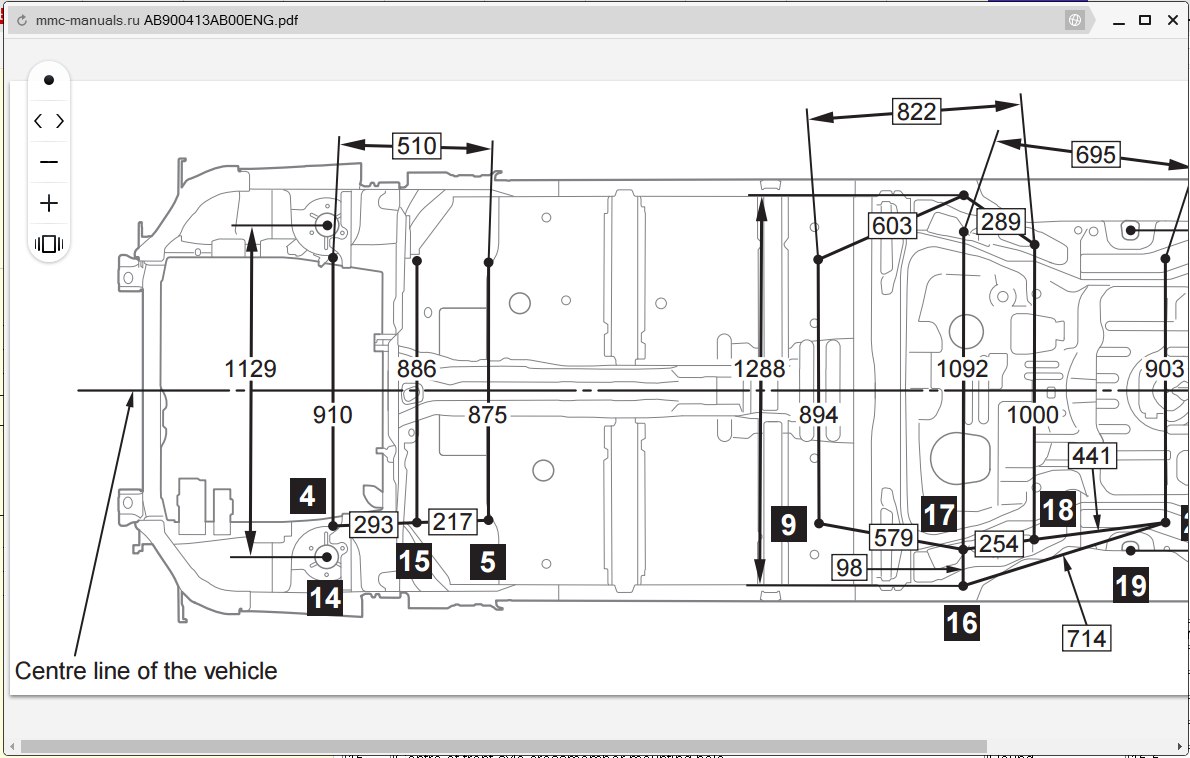Focus the mmc-manuals.ru address field
The width and height of the screenshot is (1190, 758).
500,20
